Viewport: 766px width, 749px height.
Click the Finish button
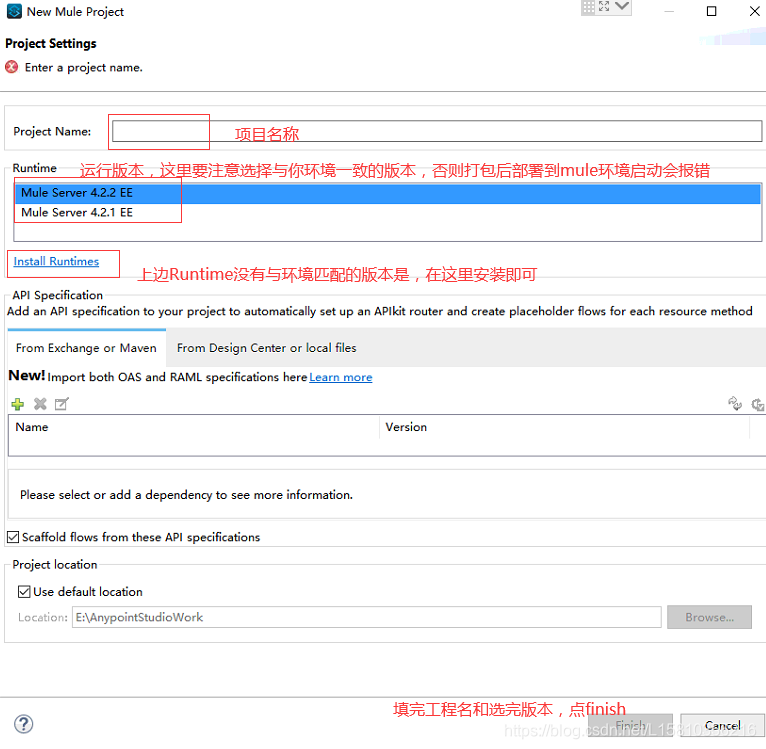pos(630,726)
